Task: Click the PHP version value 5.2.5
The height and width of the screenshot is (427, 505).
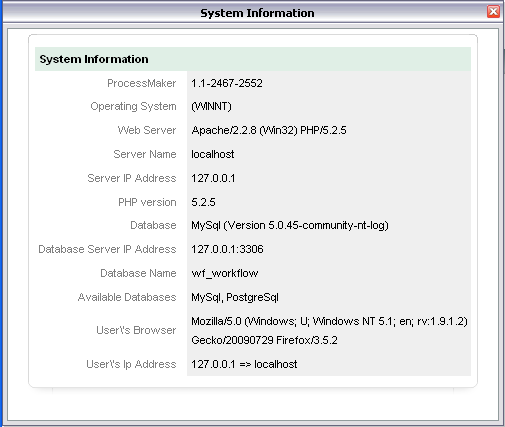Action: point(203,202)
